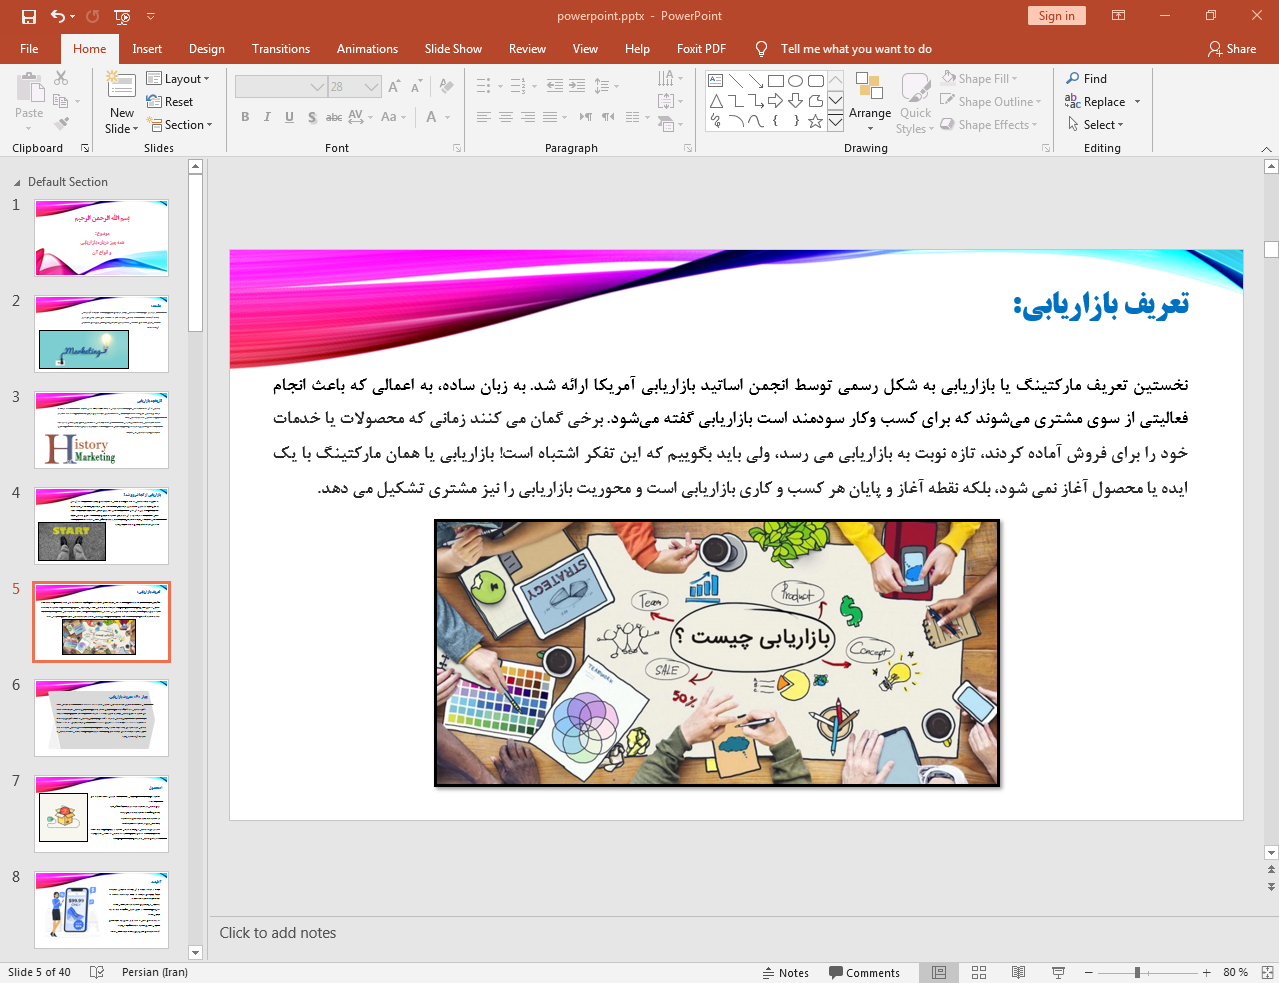Screen dimensions: 1279x983
Task: Toggle Center paragraph alignment
Action: click(x=506, y=117)
